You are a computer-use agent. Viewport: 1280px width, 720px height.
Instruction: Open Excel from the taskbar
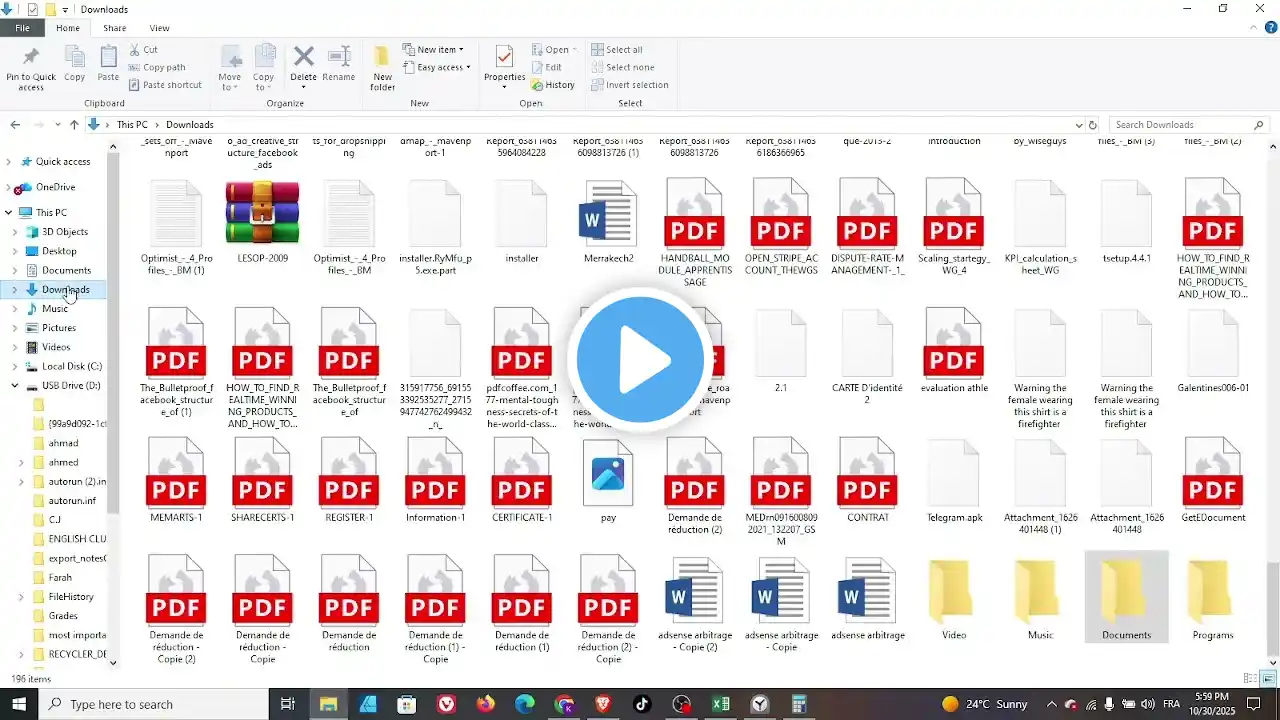point(721,704)
